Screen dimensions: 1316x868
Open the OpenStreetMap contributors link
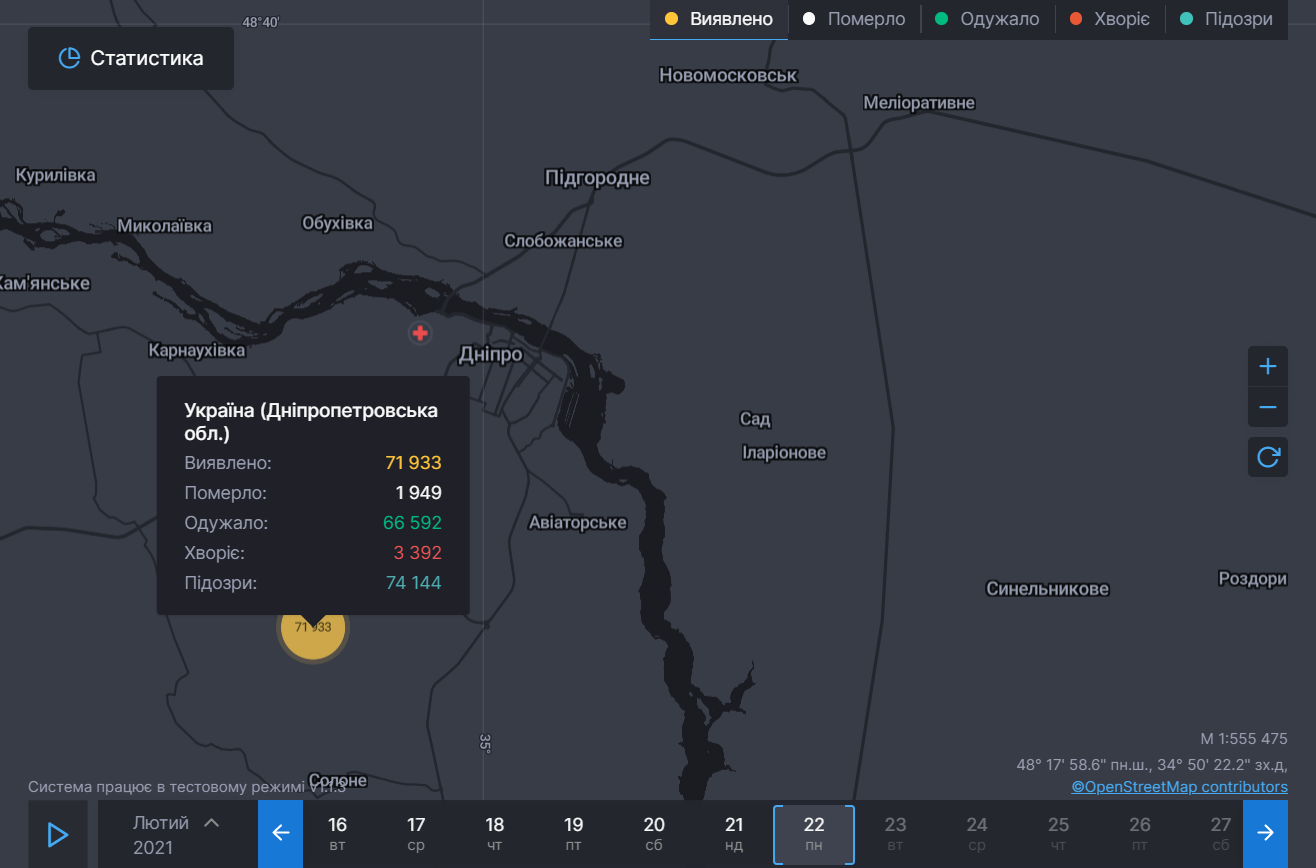point(1180,787)
